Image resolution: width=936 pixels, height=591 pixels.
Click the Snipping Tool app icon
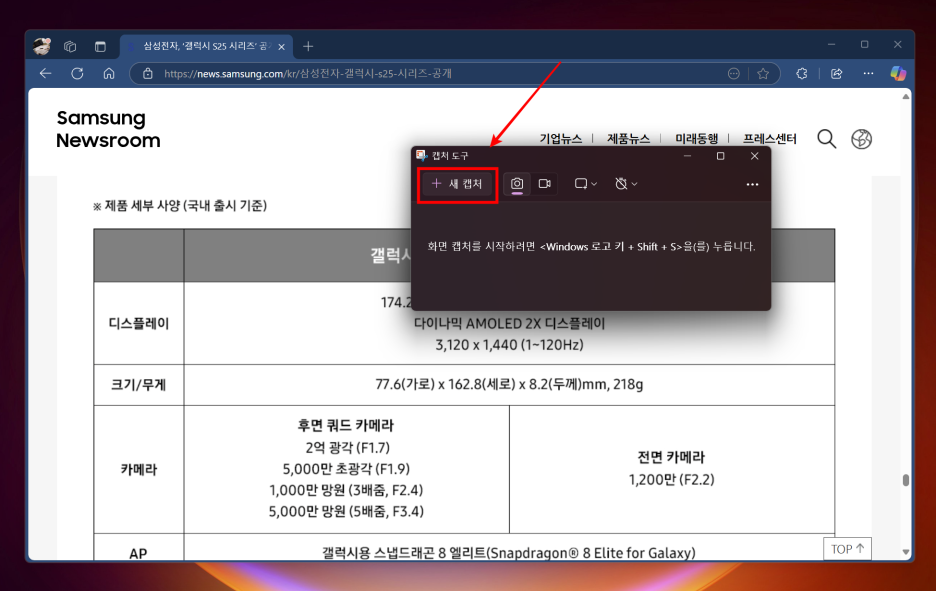(x=422, y=156)
